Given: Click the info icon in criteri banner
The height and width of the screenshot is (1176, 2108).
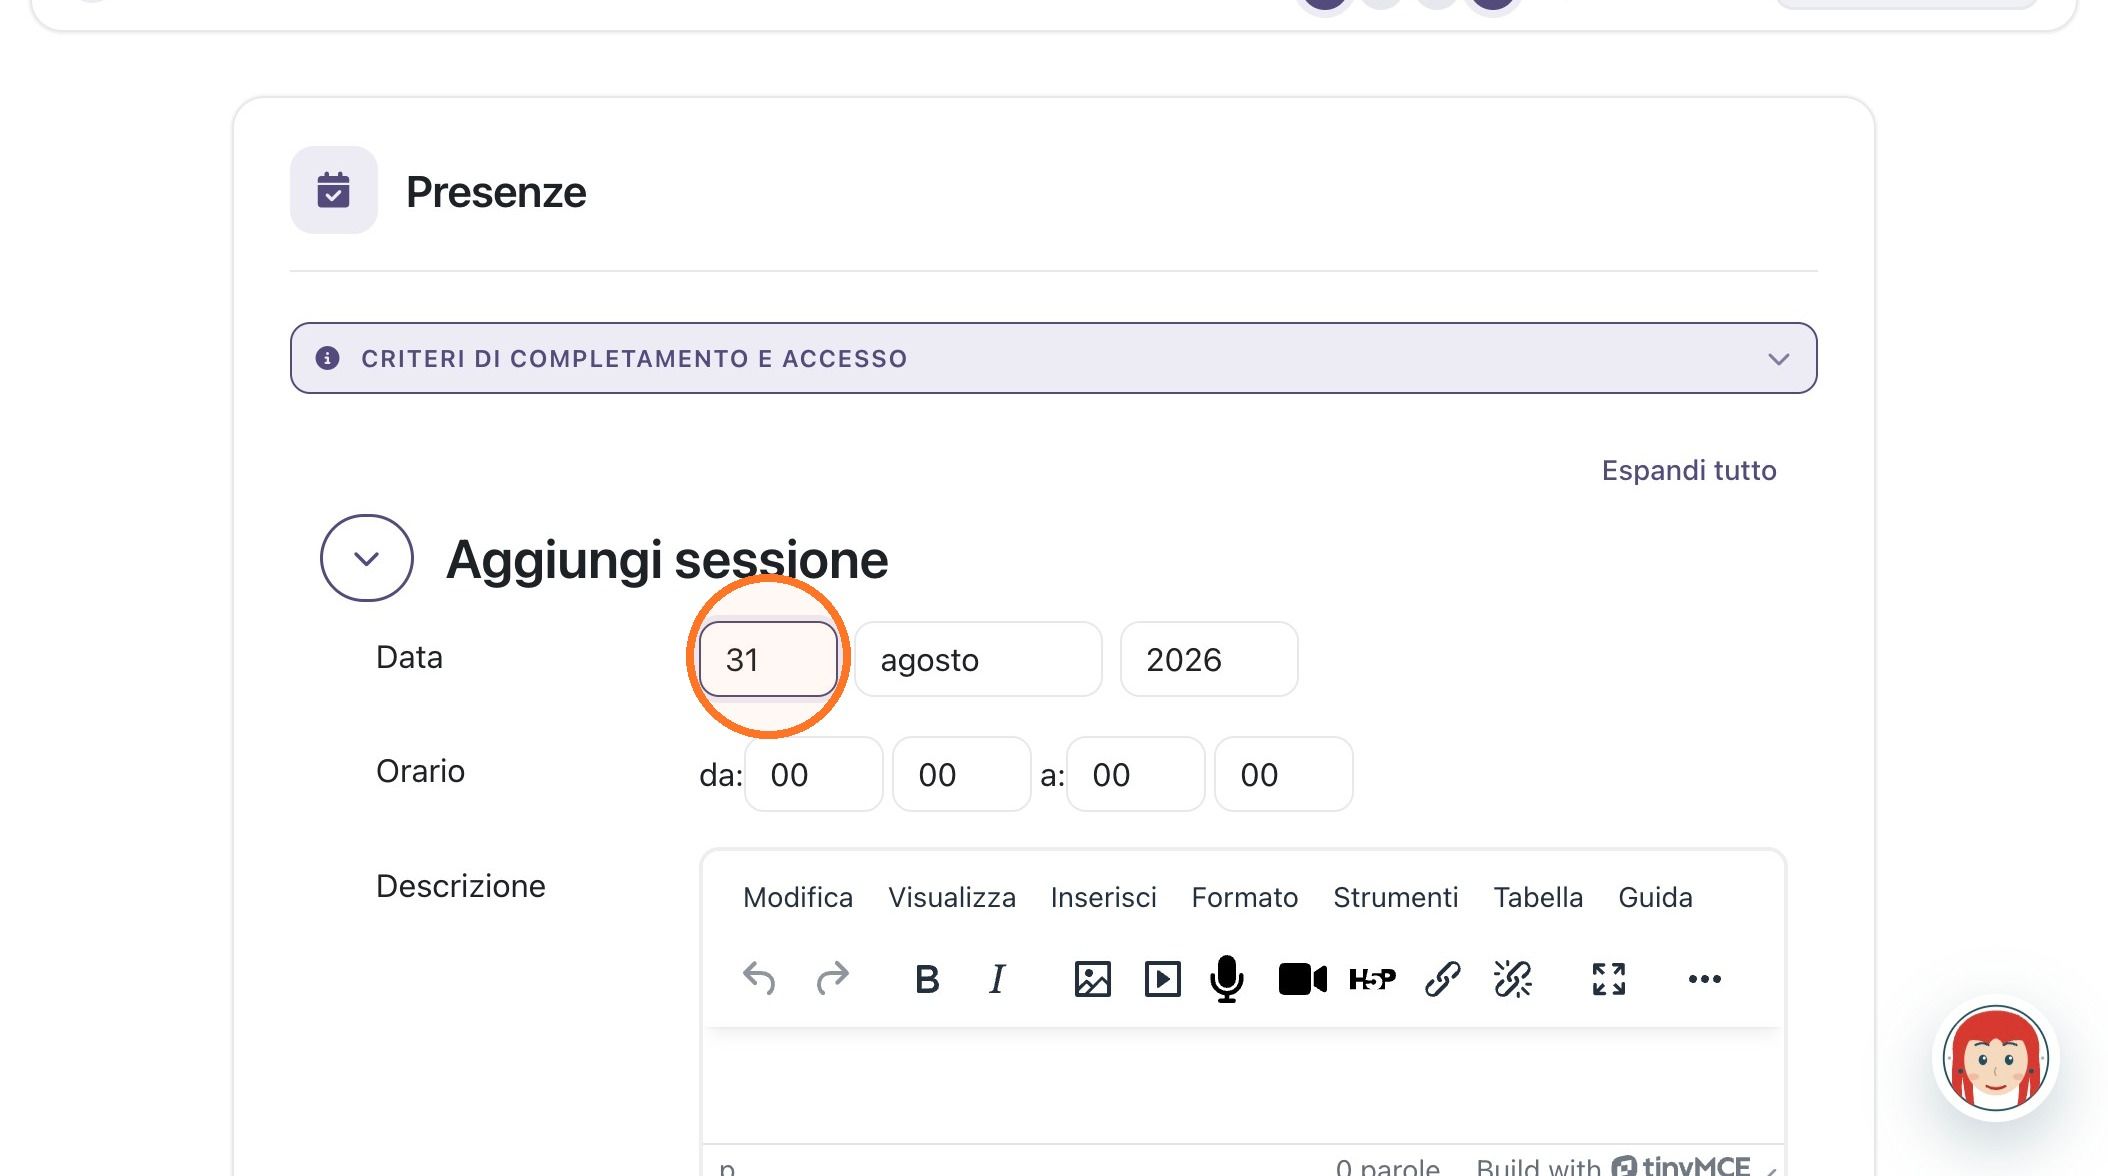Looking at the screenshot, I should click(327, 358).
